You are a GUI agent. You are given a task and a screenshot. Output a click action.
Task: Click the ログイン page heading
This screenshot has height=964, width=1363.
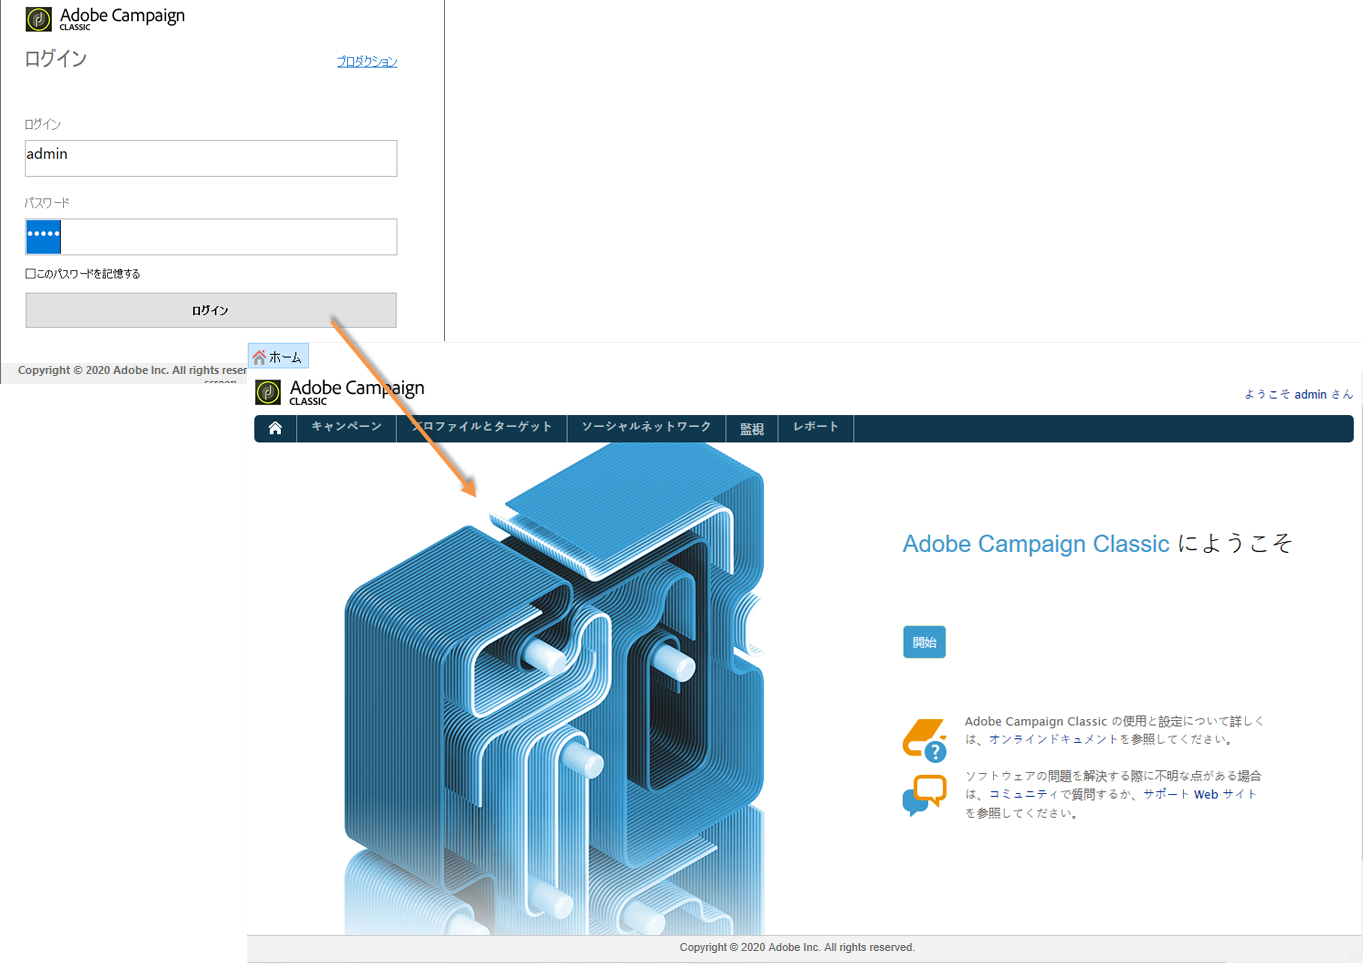pos(56,59)
